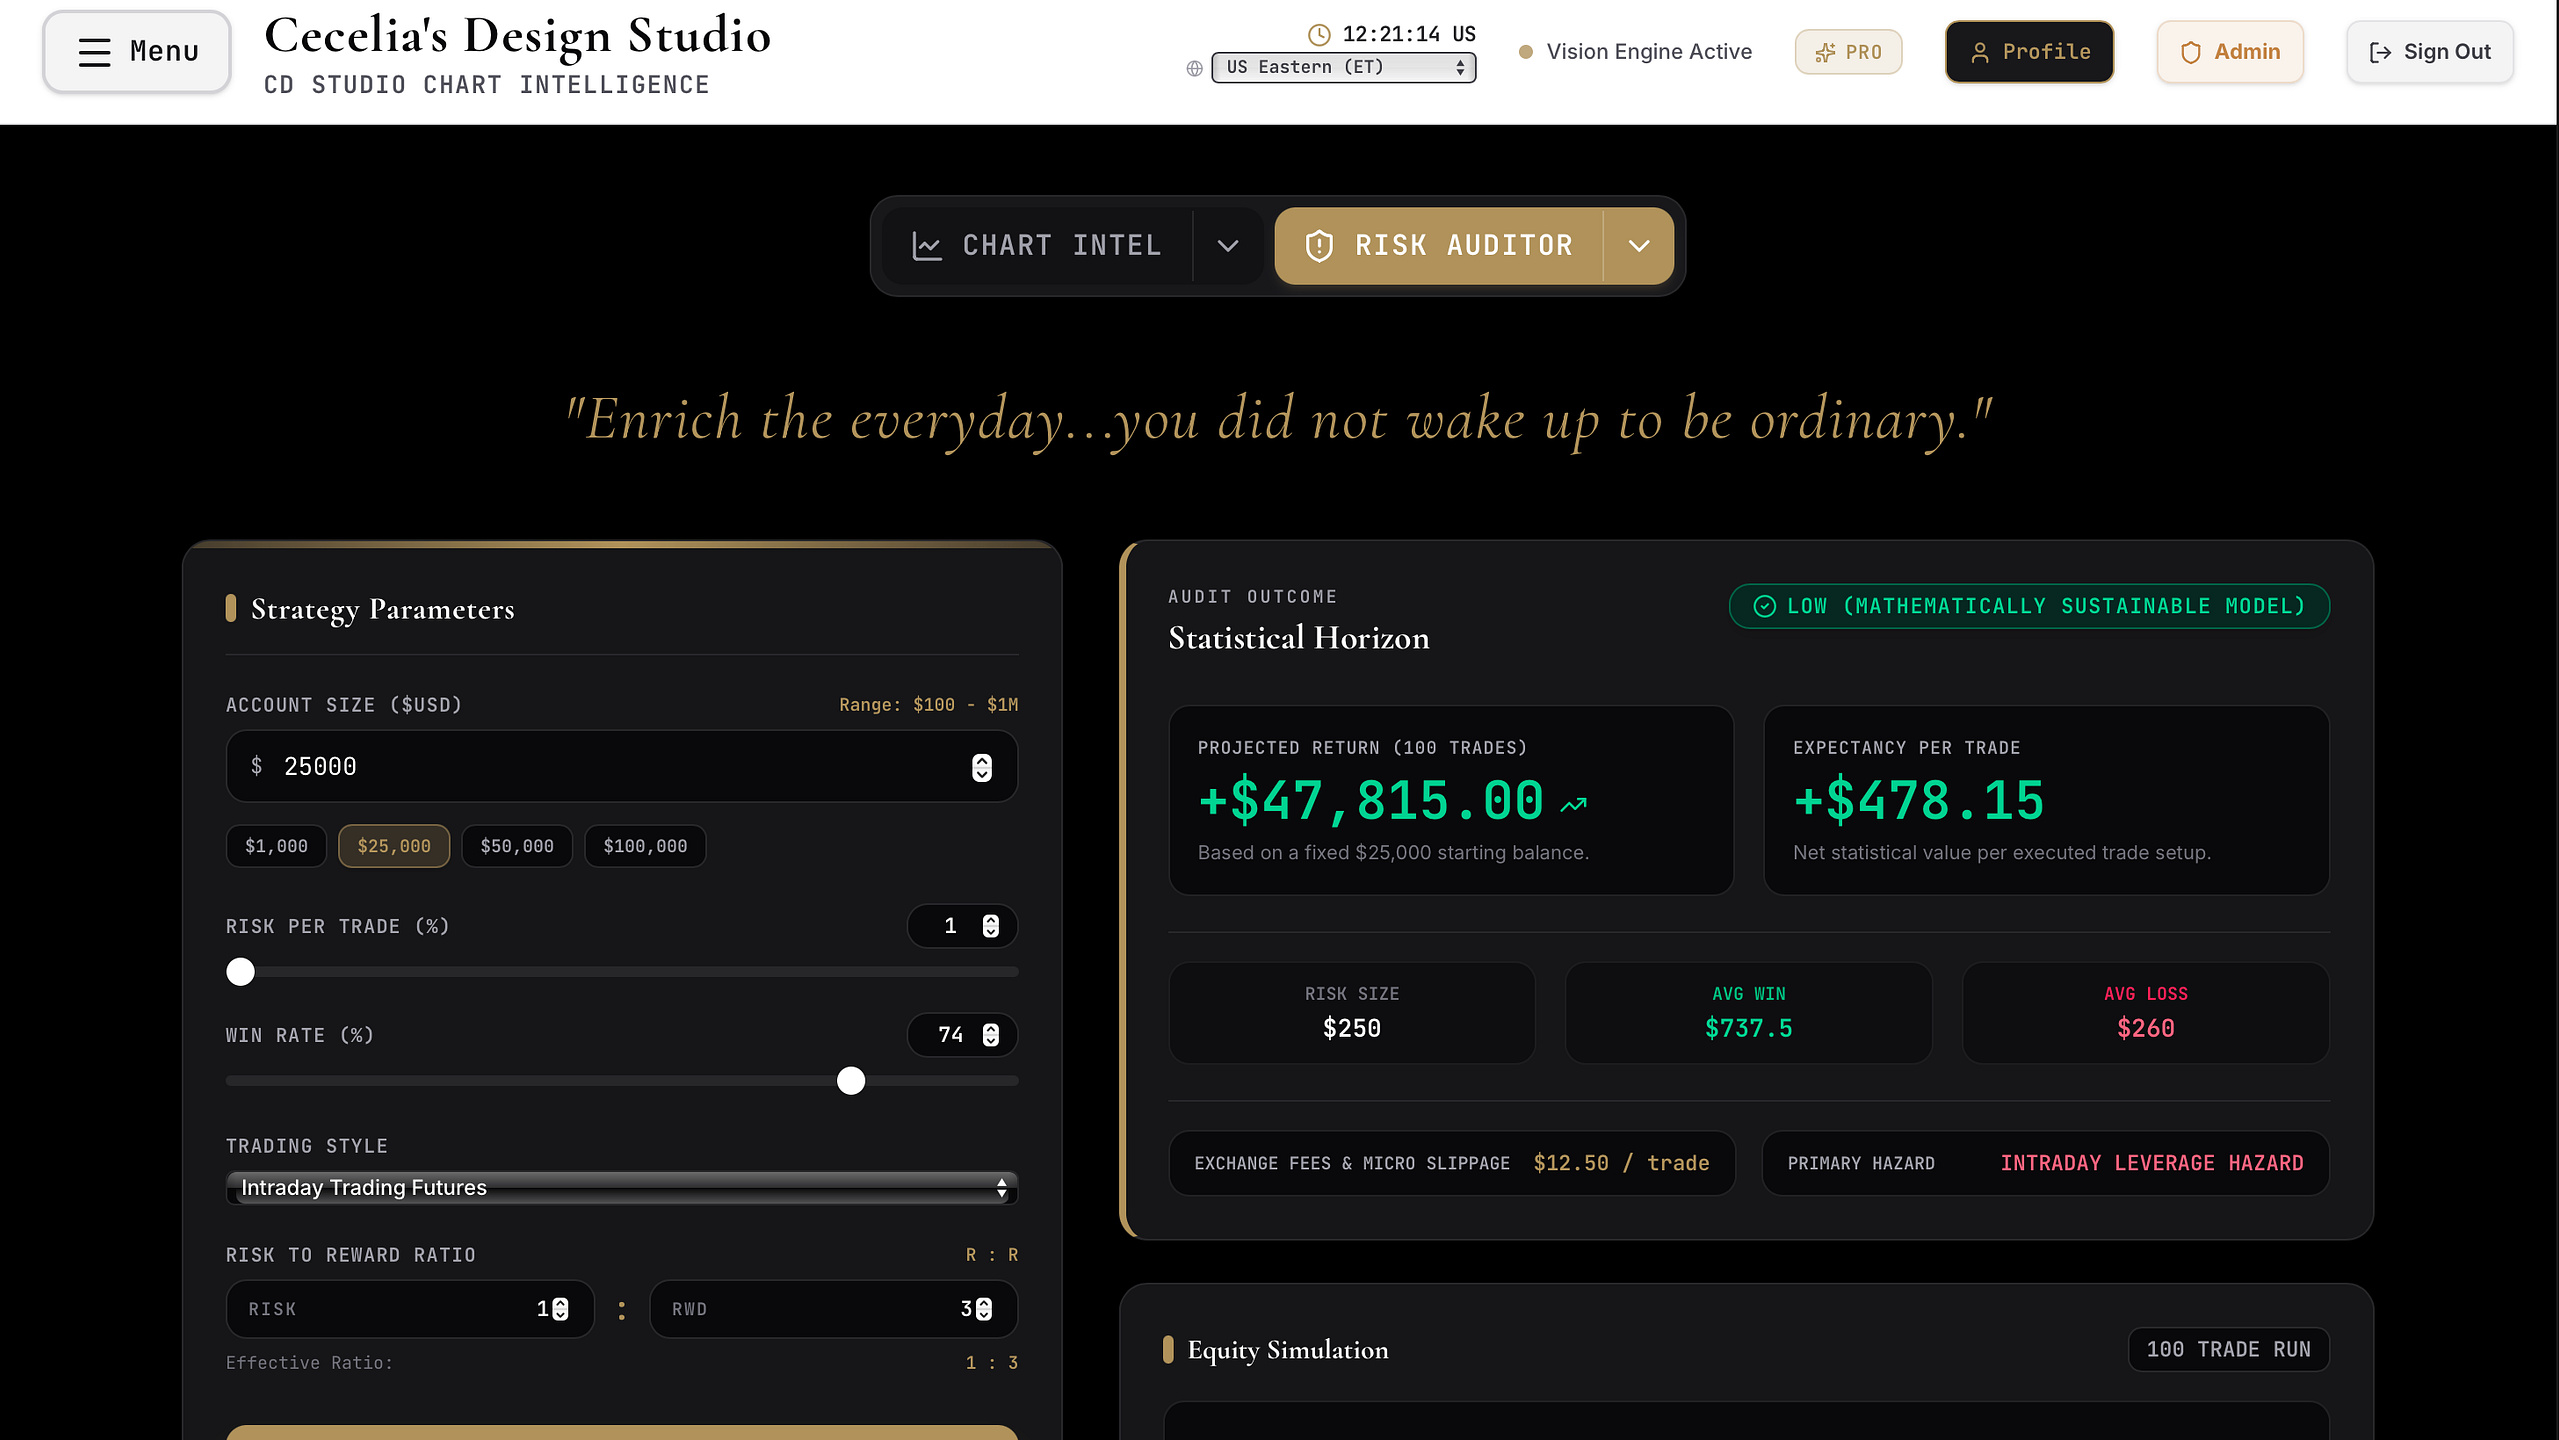Click the INTRADAY LEVERAGE HAZARD text
This screenshot has width=2559, height=1440.
point(2152,1163)
